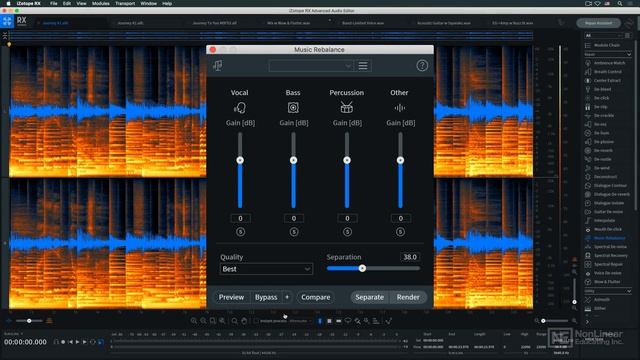The height and width of the screenshot is (360, 640).
Task: Click the Compare button
Action: pyautogui.click(x=316, y=297)
